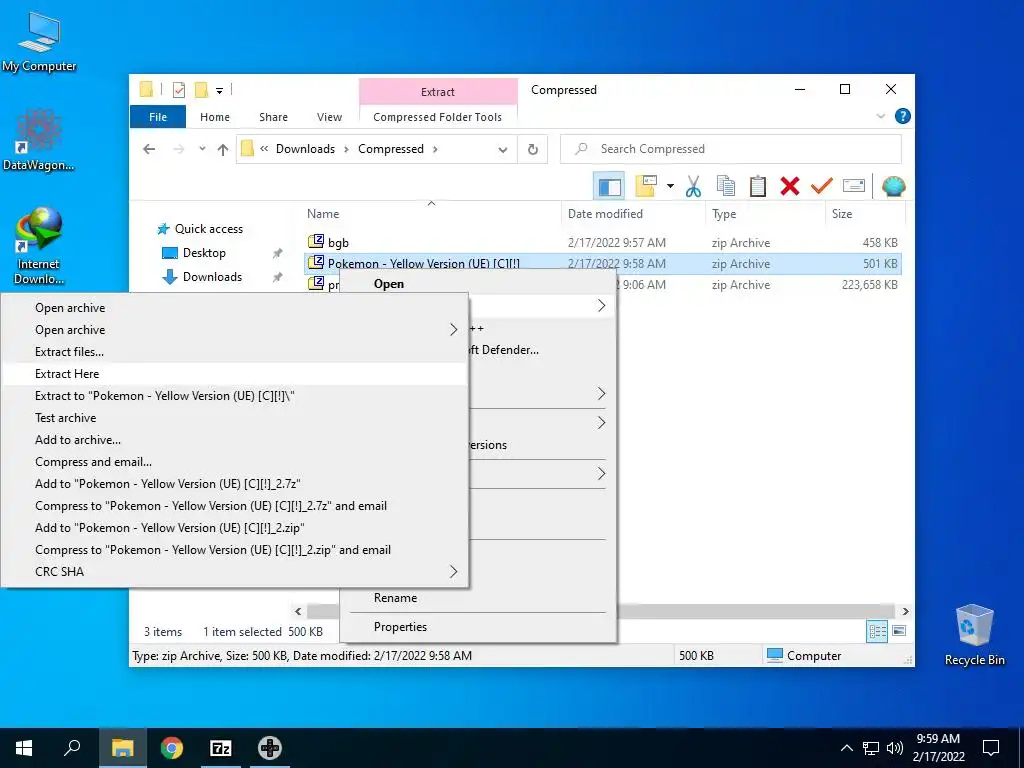Go back with the back arrow
The image size is (1024, 768).
tap(149, 149)
